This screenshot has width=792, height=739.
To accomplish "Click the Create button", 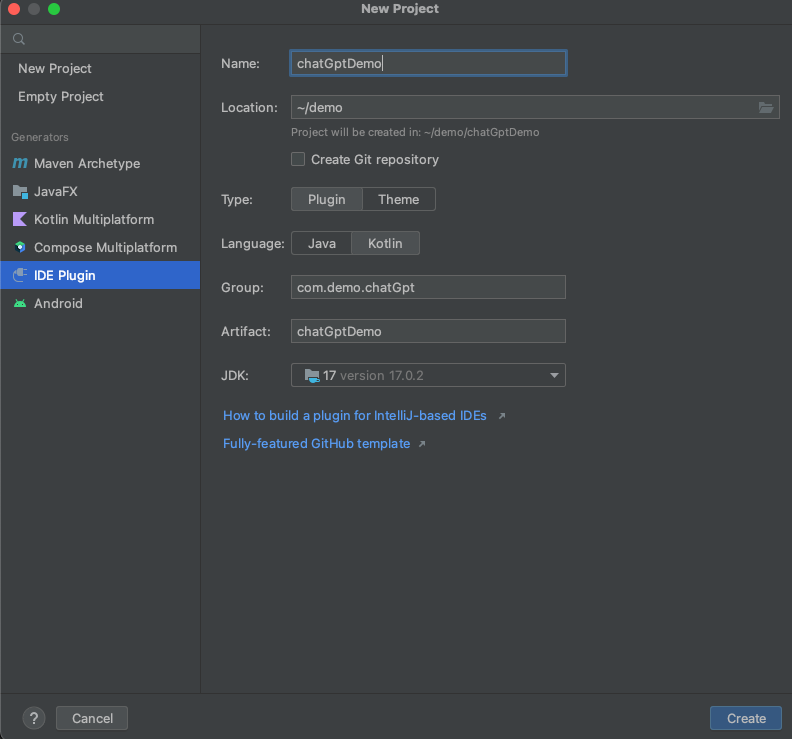I will tap(746, 718).
